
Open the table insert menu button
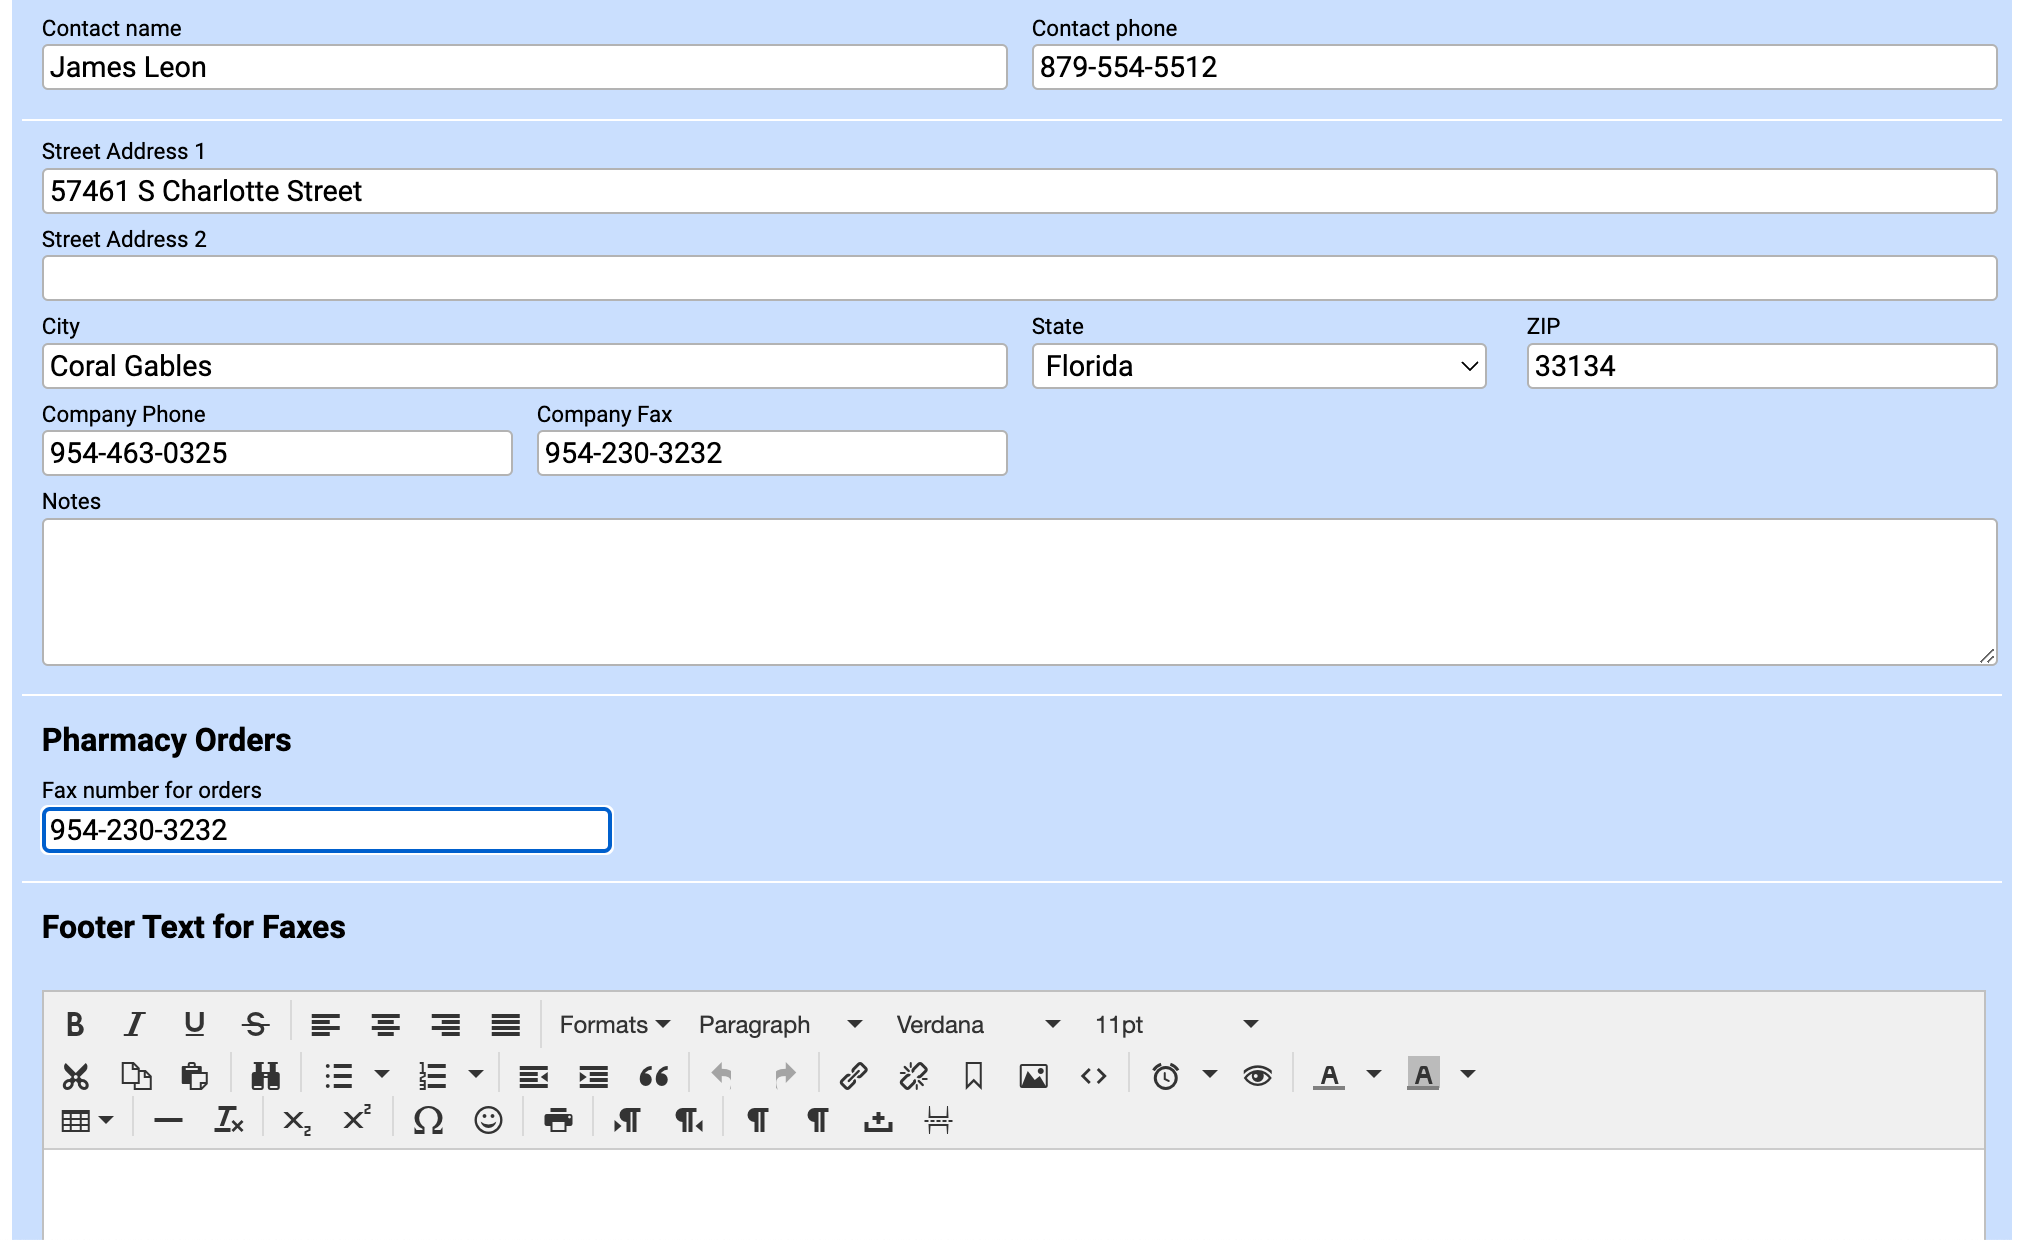tap(87, 1120)
